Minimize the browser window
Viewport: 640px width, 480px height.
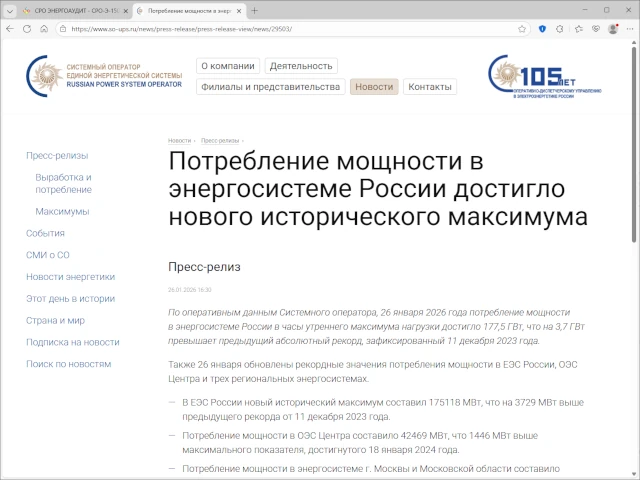(584, 10)
